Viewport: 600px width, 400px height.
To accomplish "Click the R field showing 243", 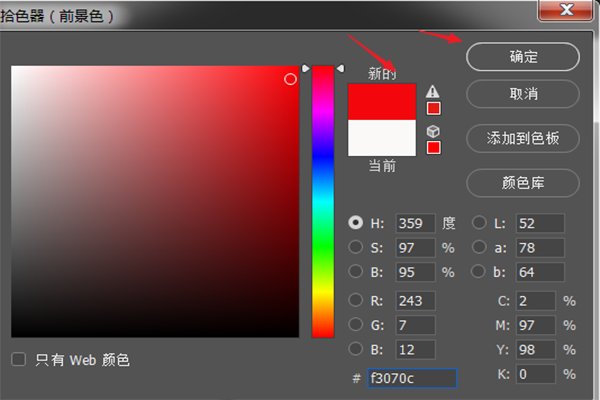I will (415, 300).
